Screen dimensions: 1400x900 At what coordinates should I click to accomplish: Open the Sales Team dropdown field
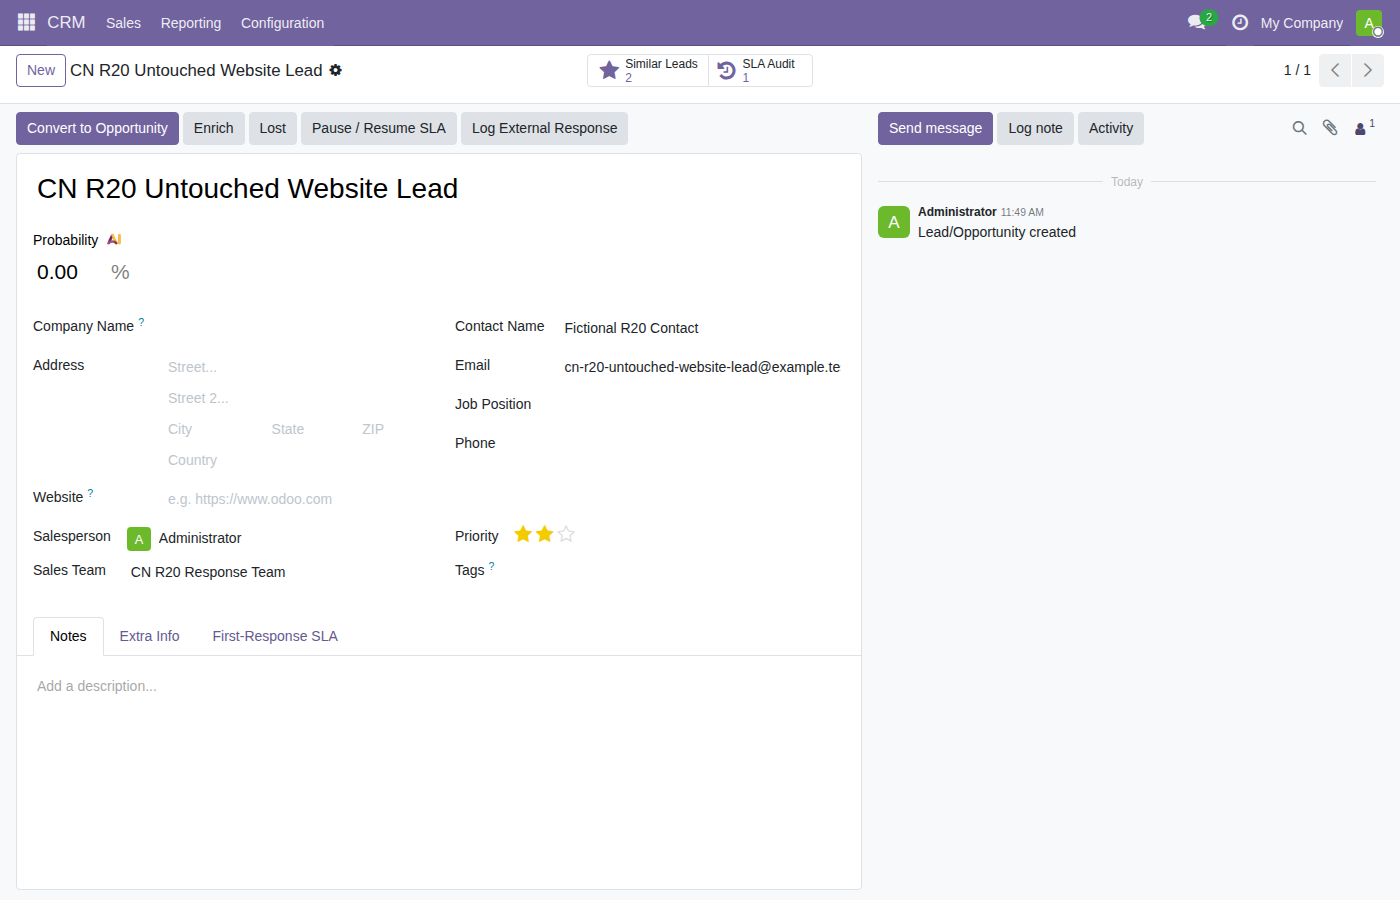pyautogui.click(x=275, y=572)
